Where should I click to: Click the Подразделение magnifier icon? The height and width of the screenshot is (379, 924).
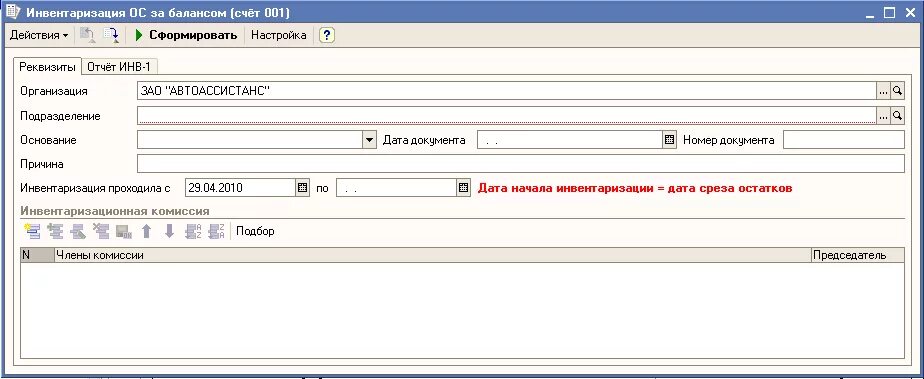(x=897, y=116)
